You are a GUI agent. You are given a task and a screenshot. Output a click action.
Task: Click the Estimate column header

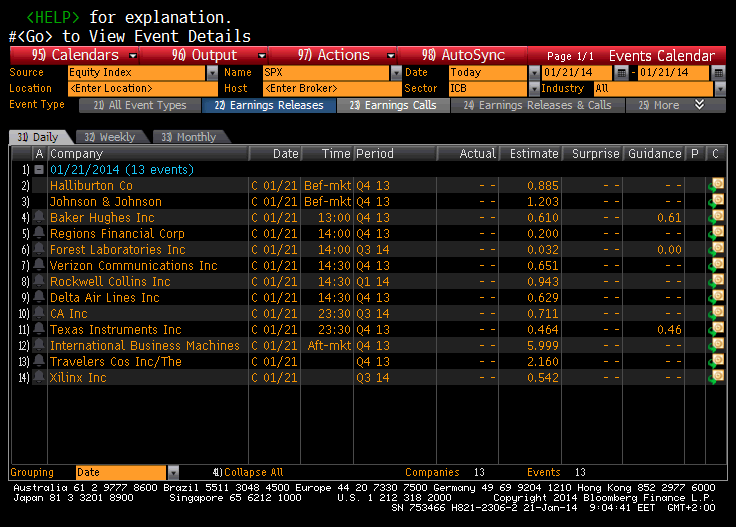coord(530,153)
